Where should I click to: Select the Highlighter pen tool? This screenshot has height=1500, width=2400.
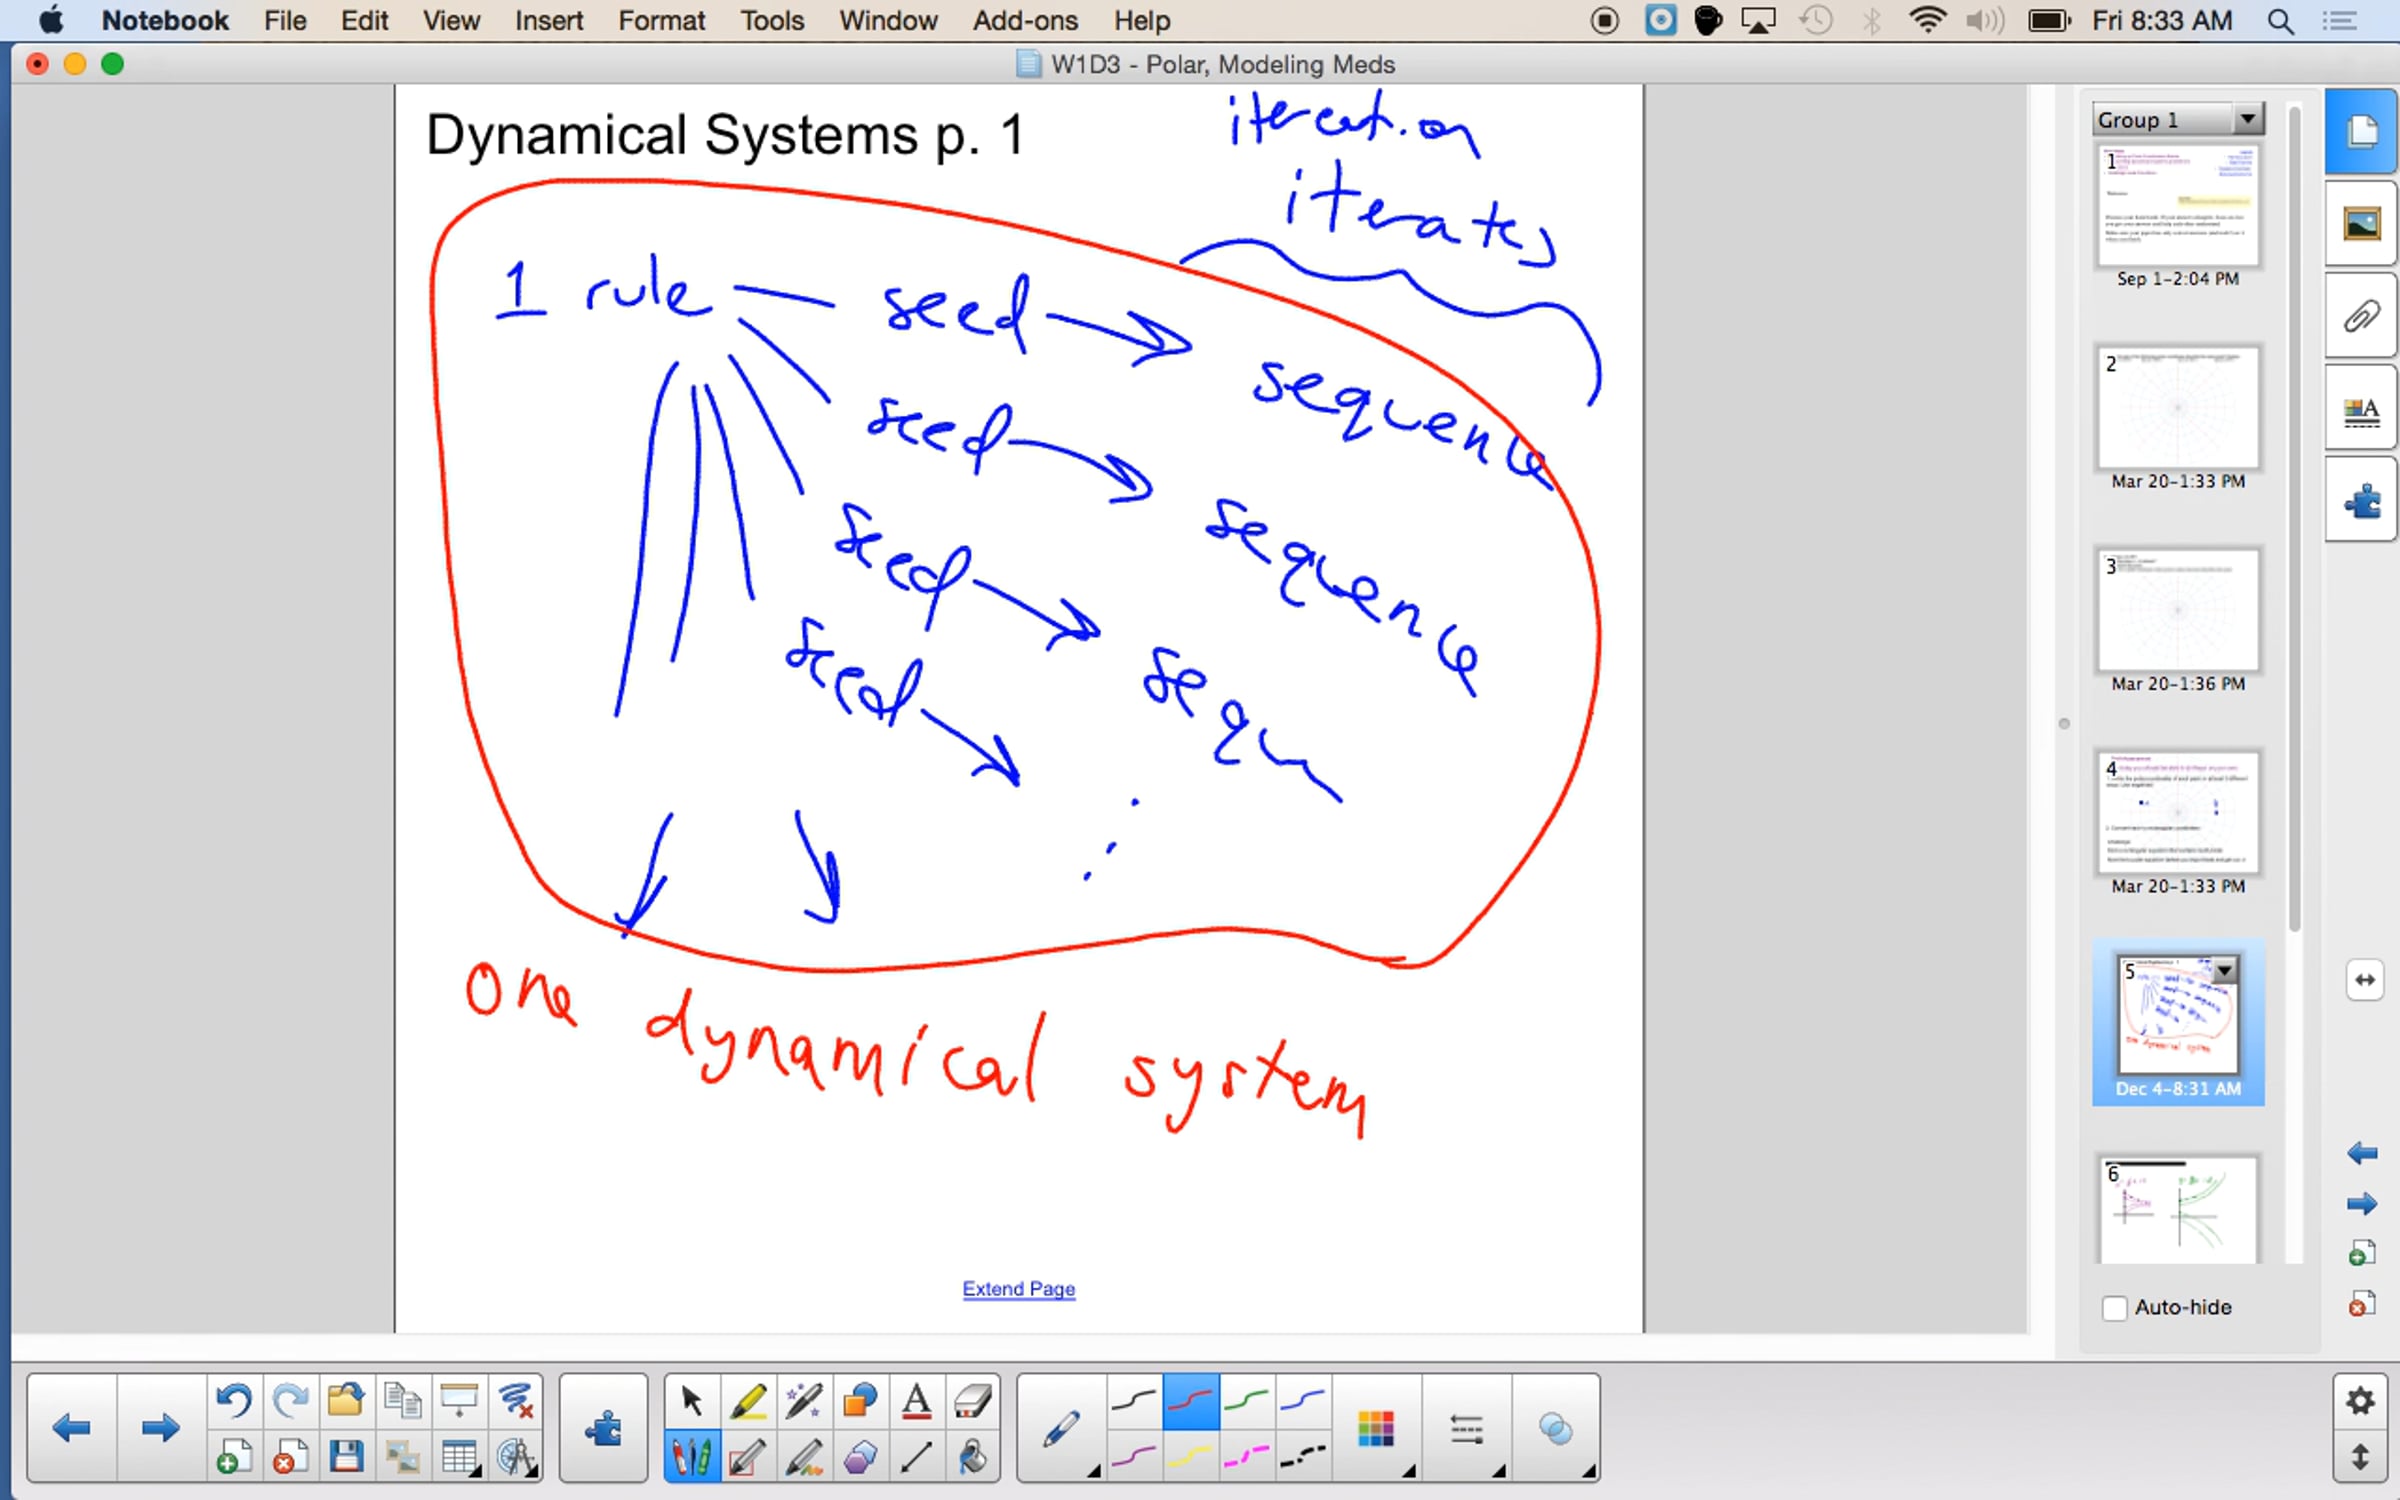[x=748, y=1401]
